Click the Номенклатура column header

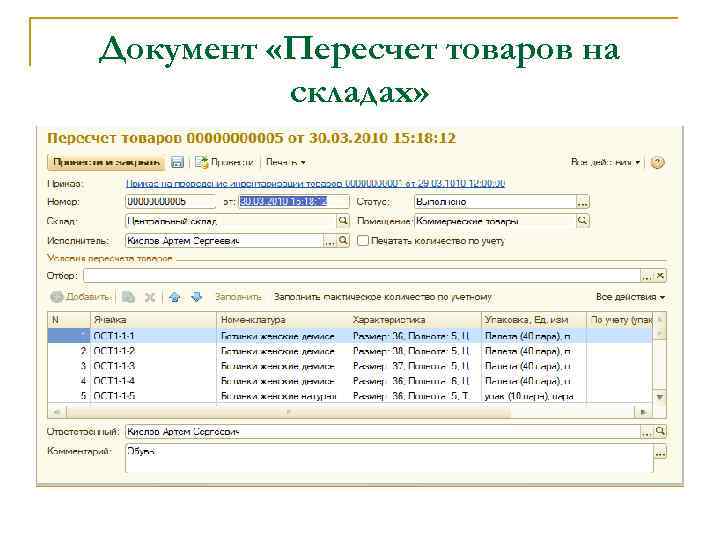(x=282, y=320)
